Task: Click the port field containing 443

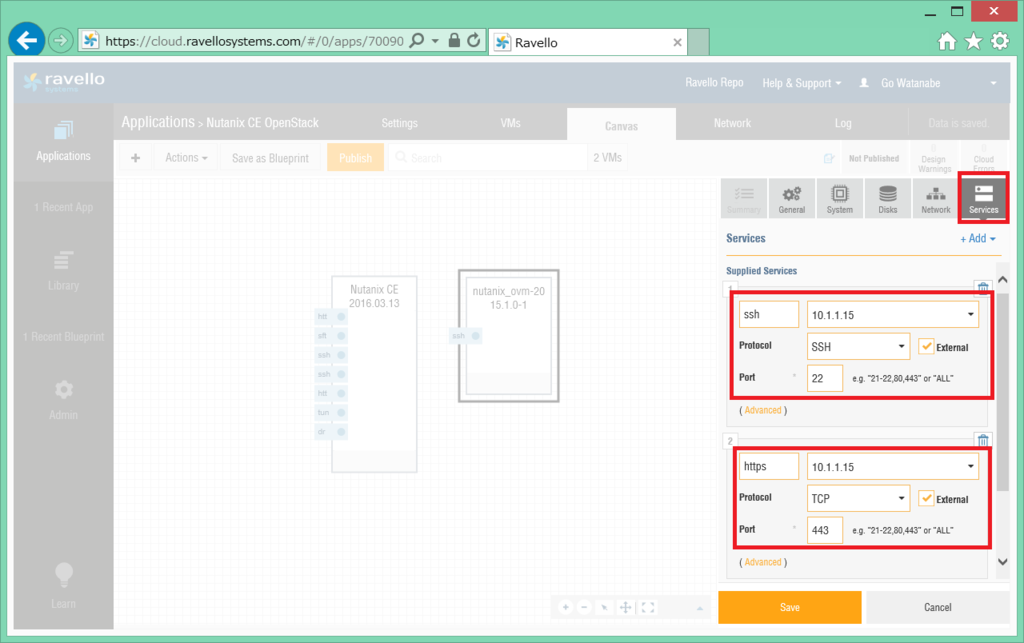Action: tap(825, 530)
